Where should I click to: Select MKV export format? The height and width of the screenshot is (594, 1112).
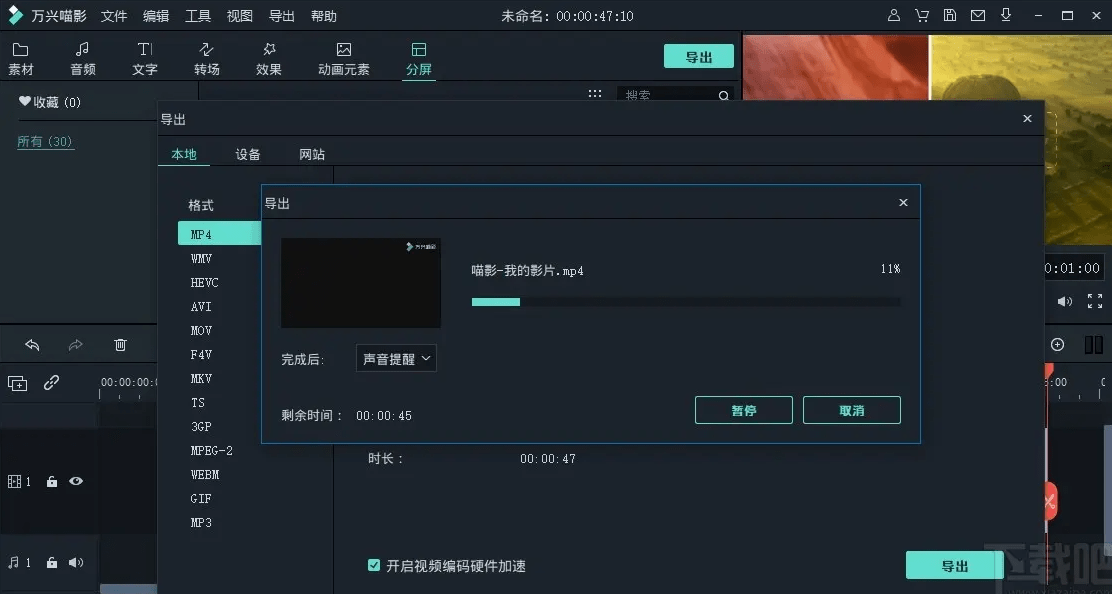point(200,379)
